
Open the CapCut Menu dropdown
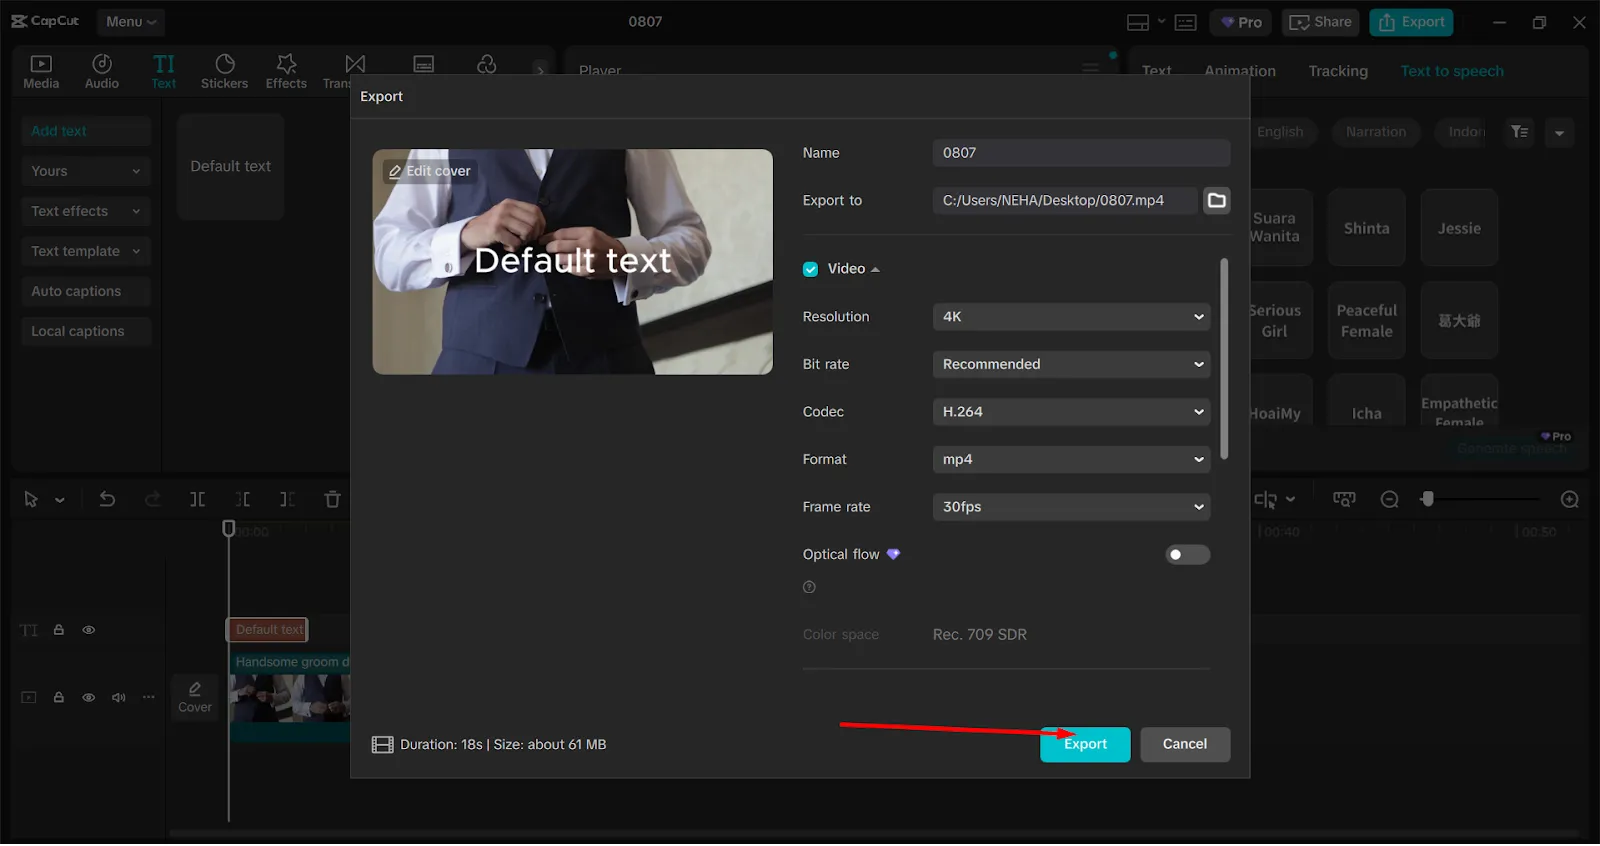click(x=131, y=22)
